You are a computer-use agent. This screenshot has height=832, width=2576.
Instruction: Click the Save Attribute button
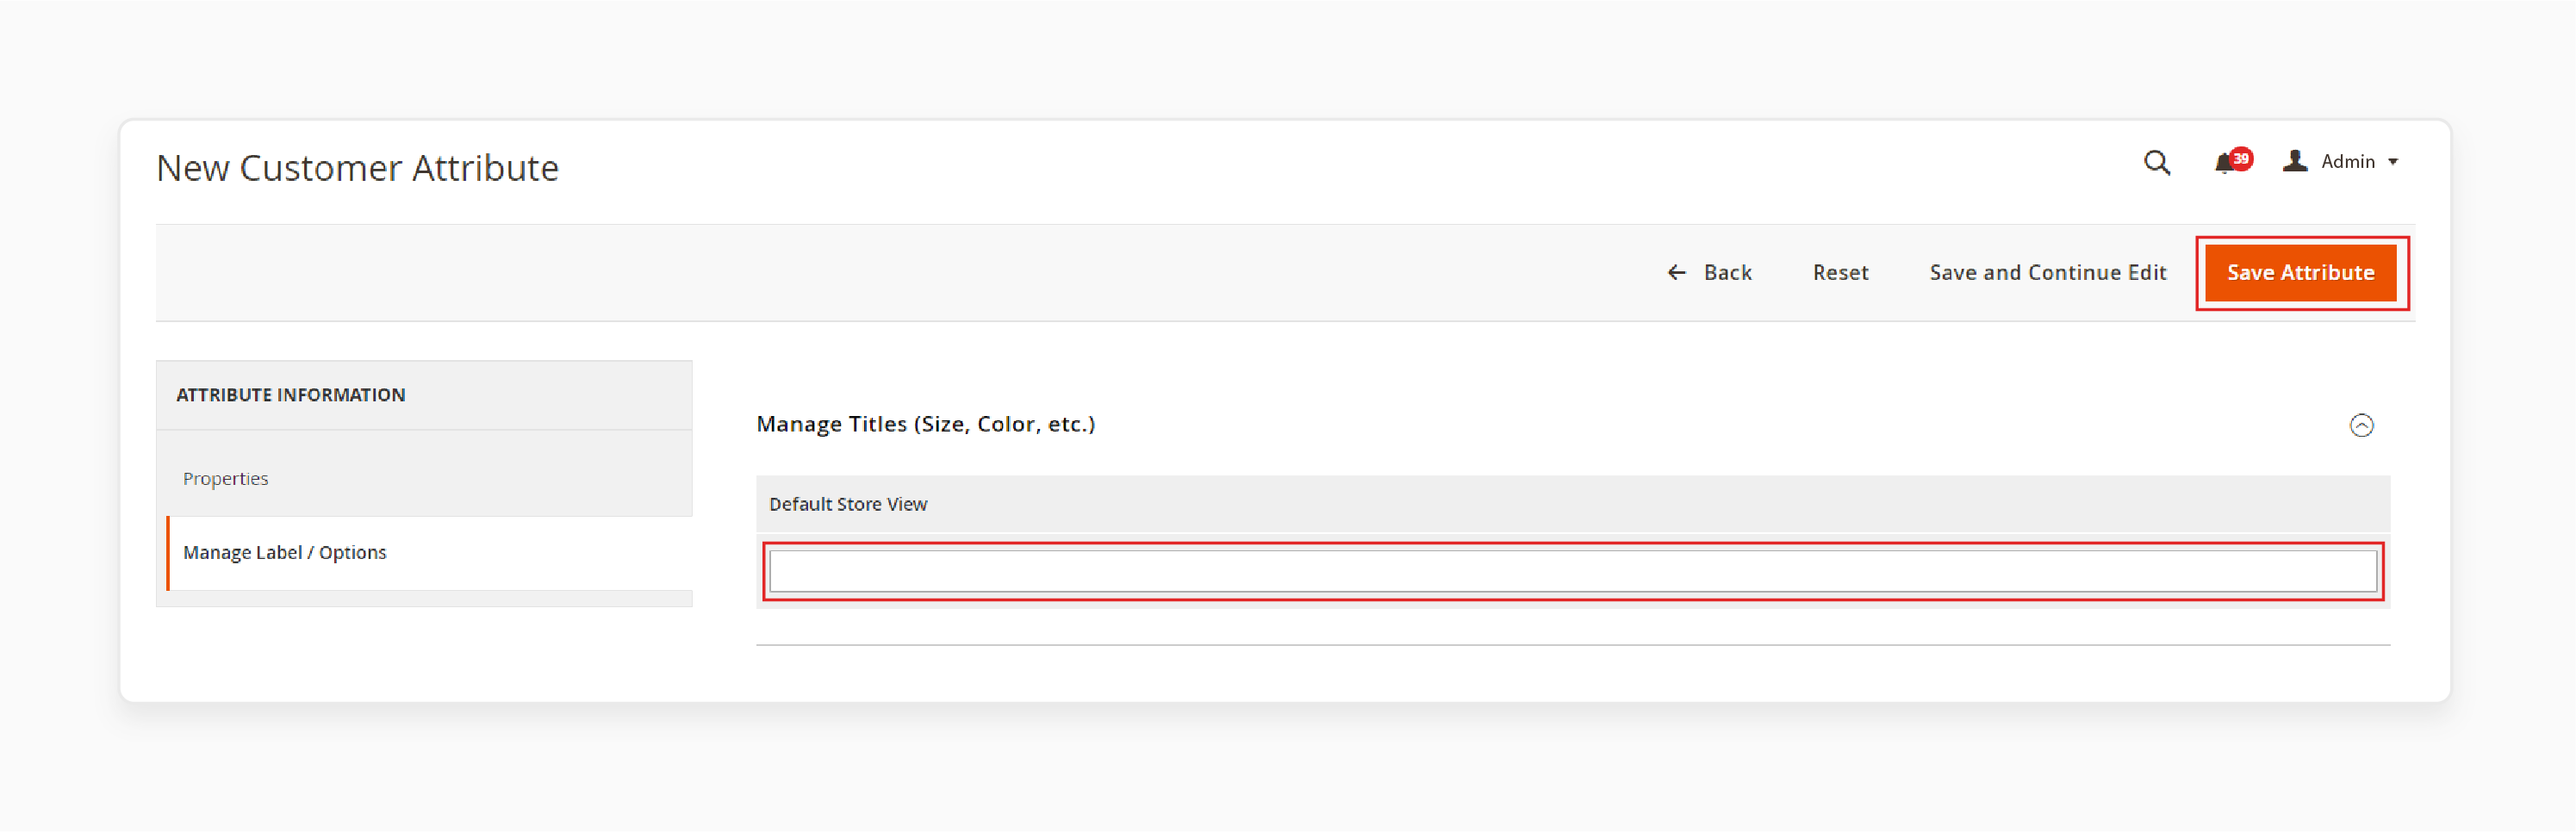pyautogui.click(x=2300, y=272)
